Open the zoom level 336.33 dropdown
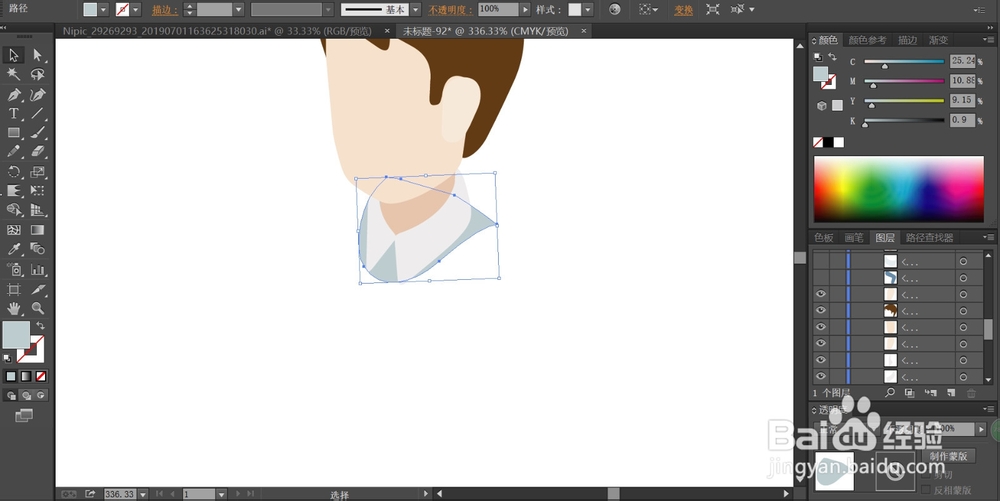1000x501 pixels. click(x=143, y=494)
